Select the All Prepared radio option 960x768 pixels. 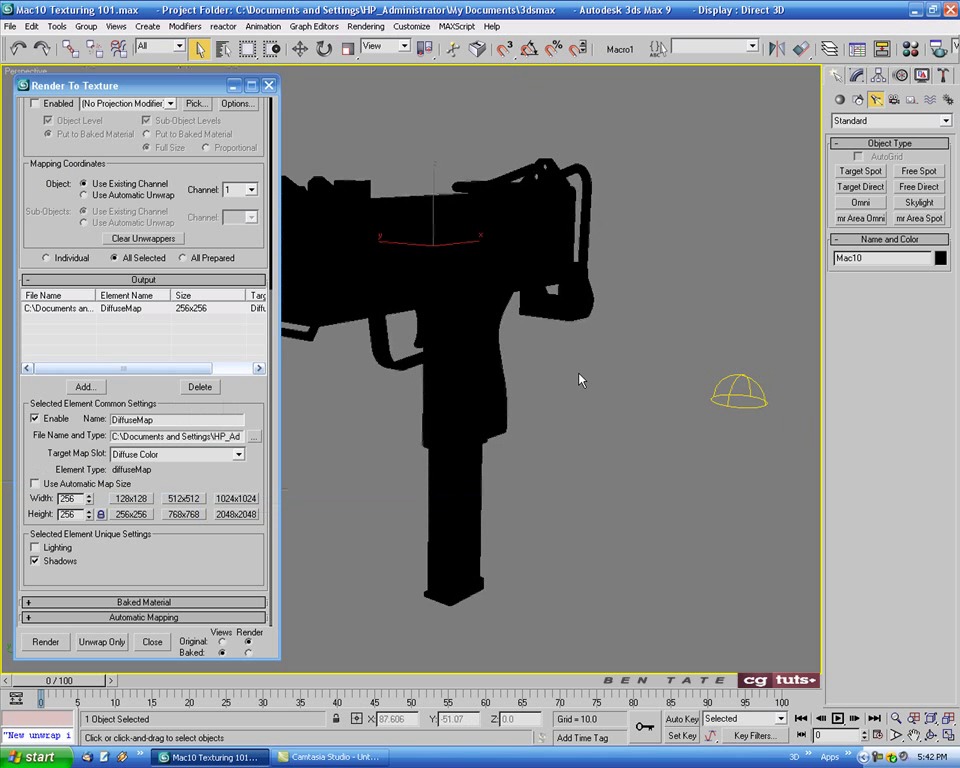pos(182,258)
